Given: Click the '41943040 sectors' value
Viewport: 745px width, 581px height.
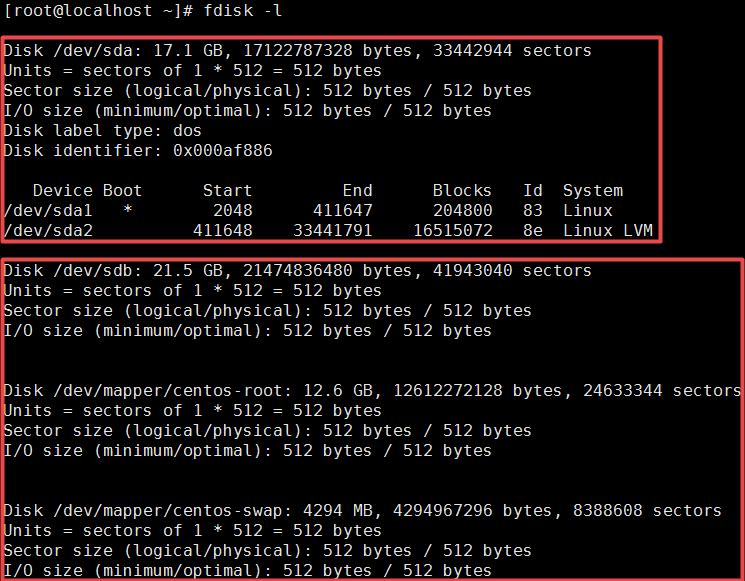Looking at the screenshot, I should [512, 270].
